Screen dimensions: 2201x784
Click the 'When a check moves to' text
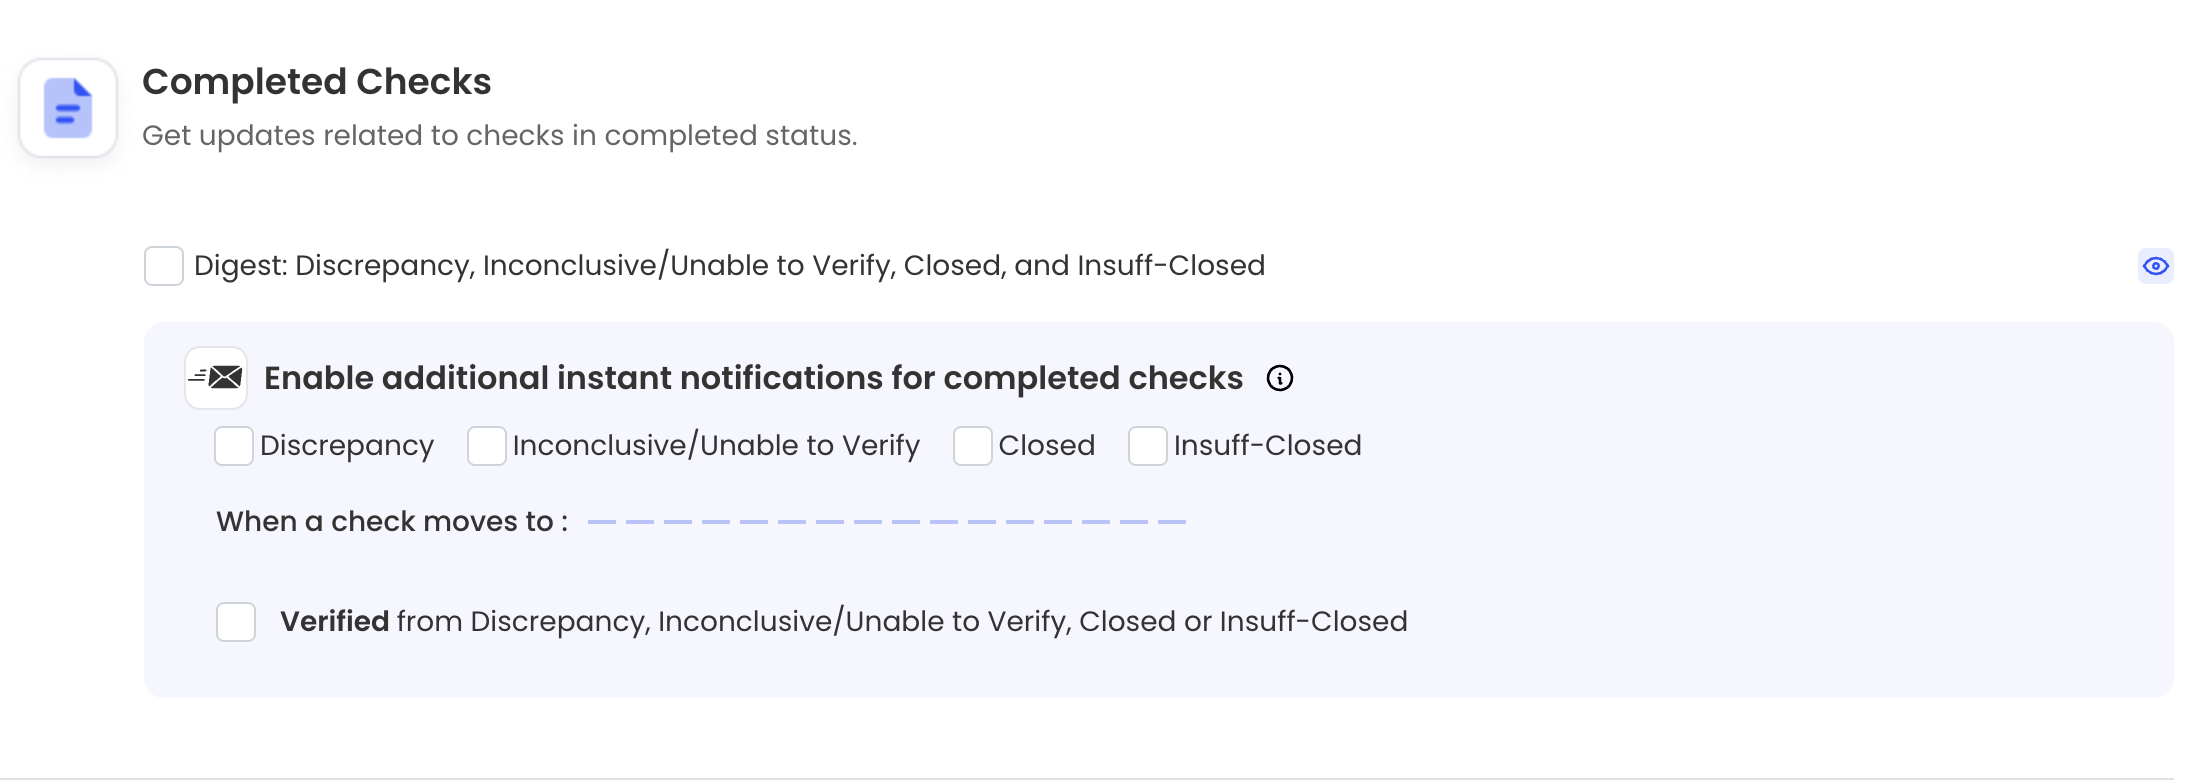coord(392,522)
